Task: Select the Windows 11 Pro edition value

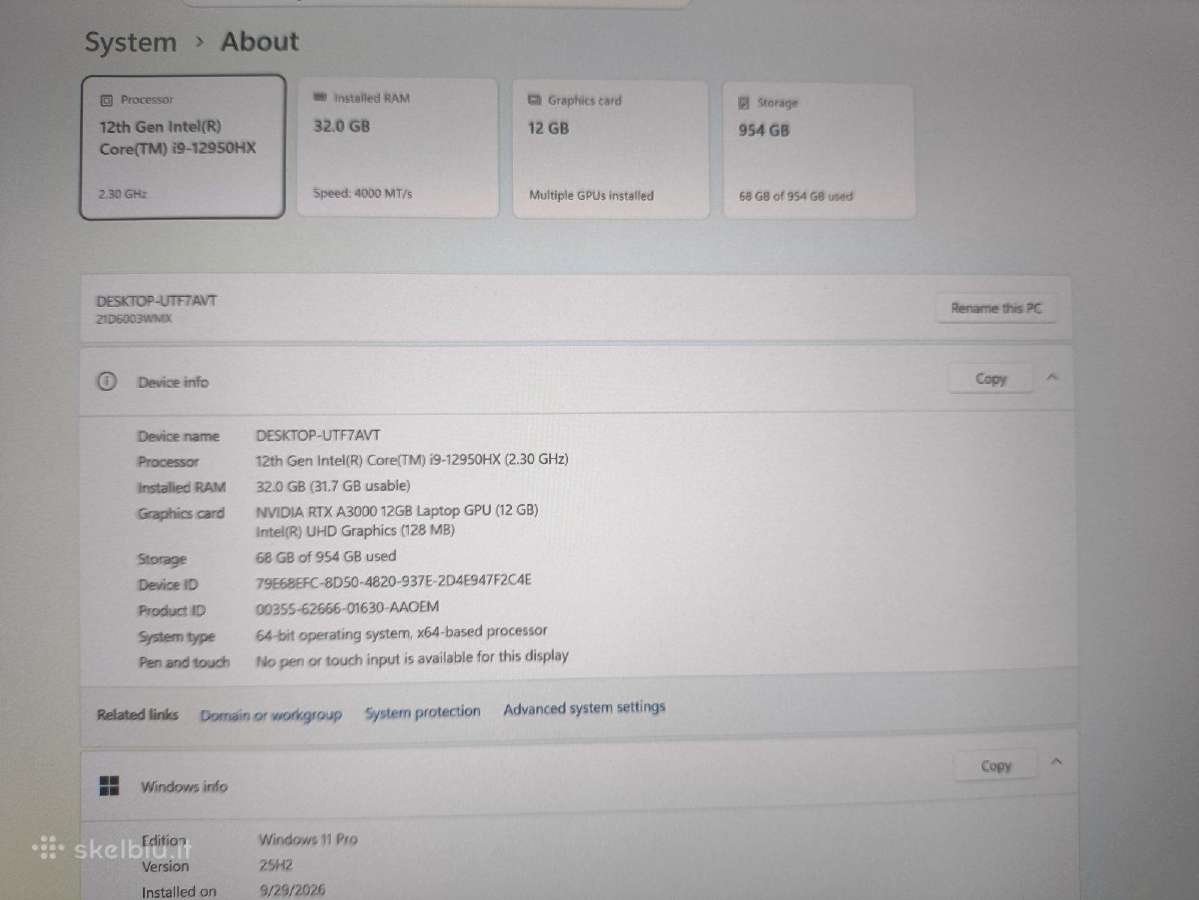Action: pyautogui.click(x=308, y=839)
